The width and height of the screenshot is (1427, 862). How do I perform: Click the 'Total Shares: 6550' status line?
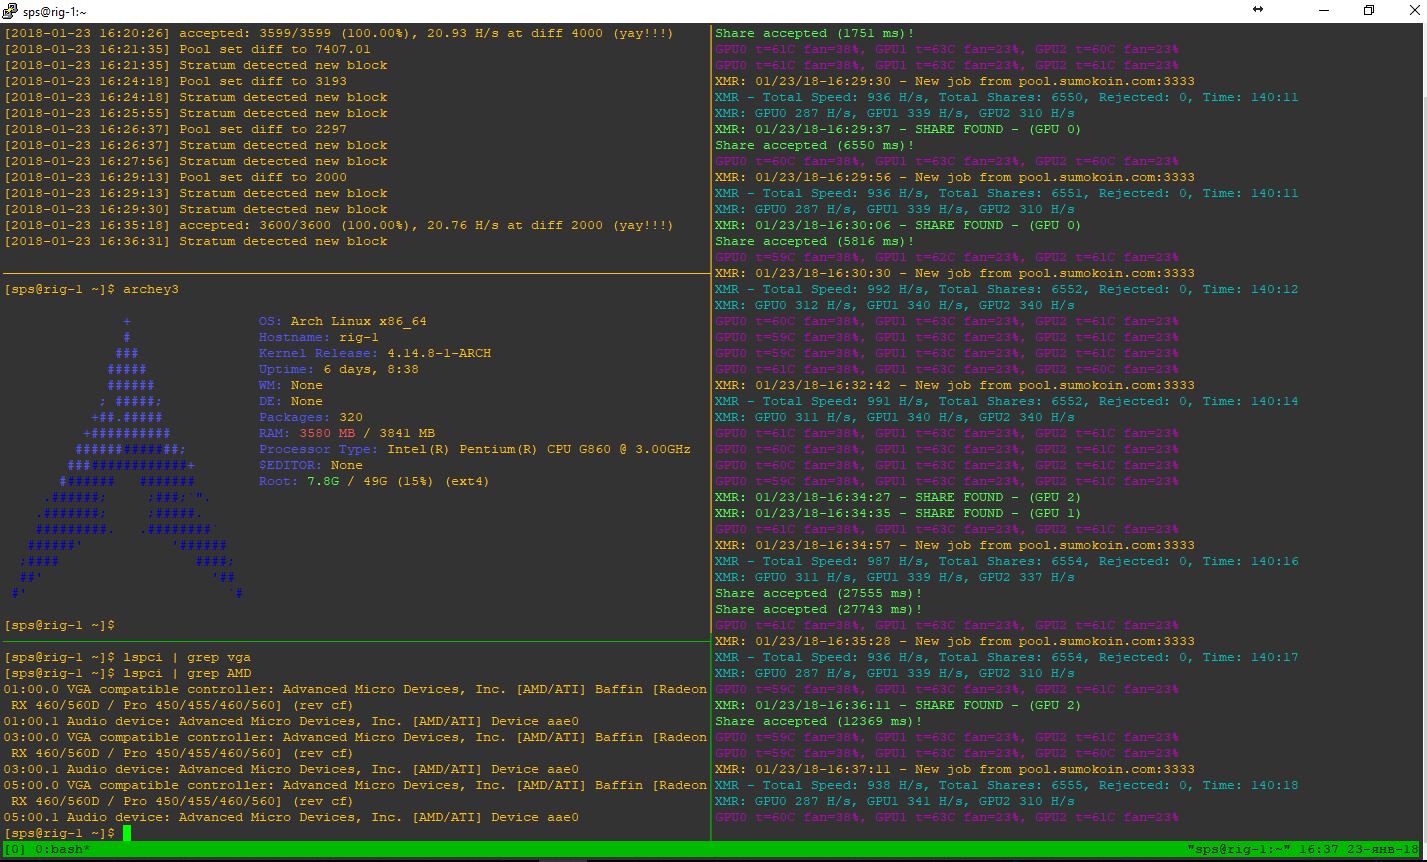1007,97
